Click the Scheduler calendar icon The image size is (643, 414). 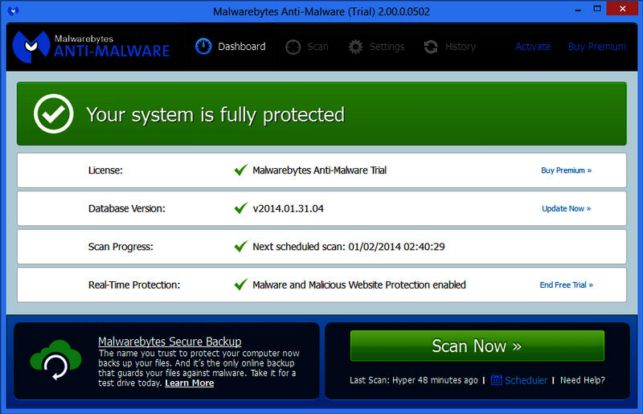pos(496,380)
